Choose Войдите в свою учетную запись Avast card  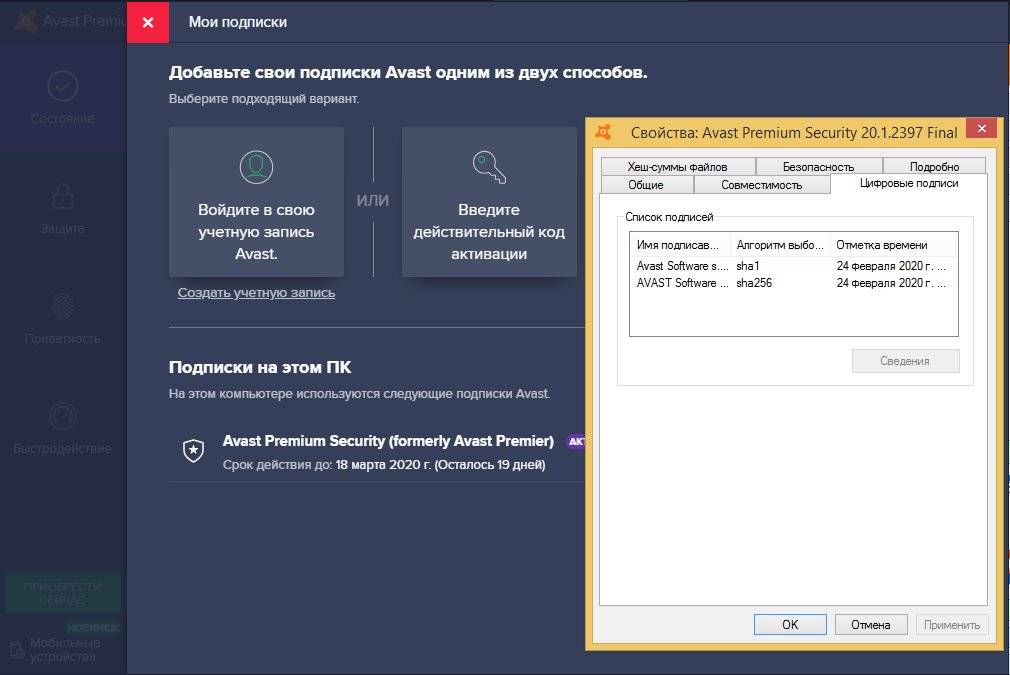(256, 202)
